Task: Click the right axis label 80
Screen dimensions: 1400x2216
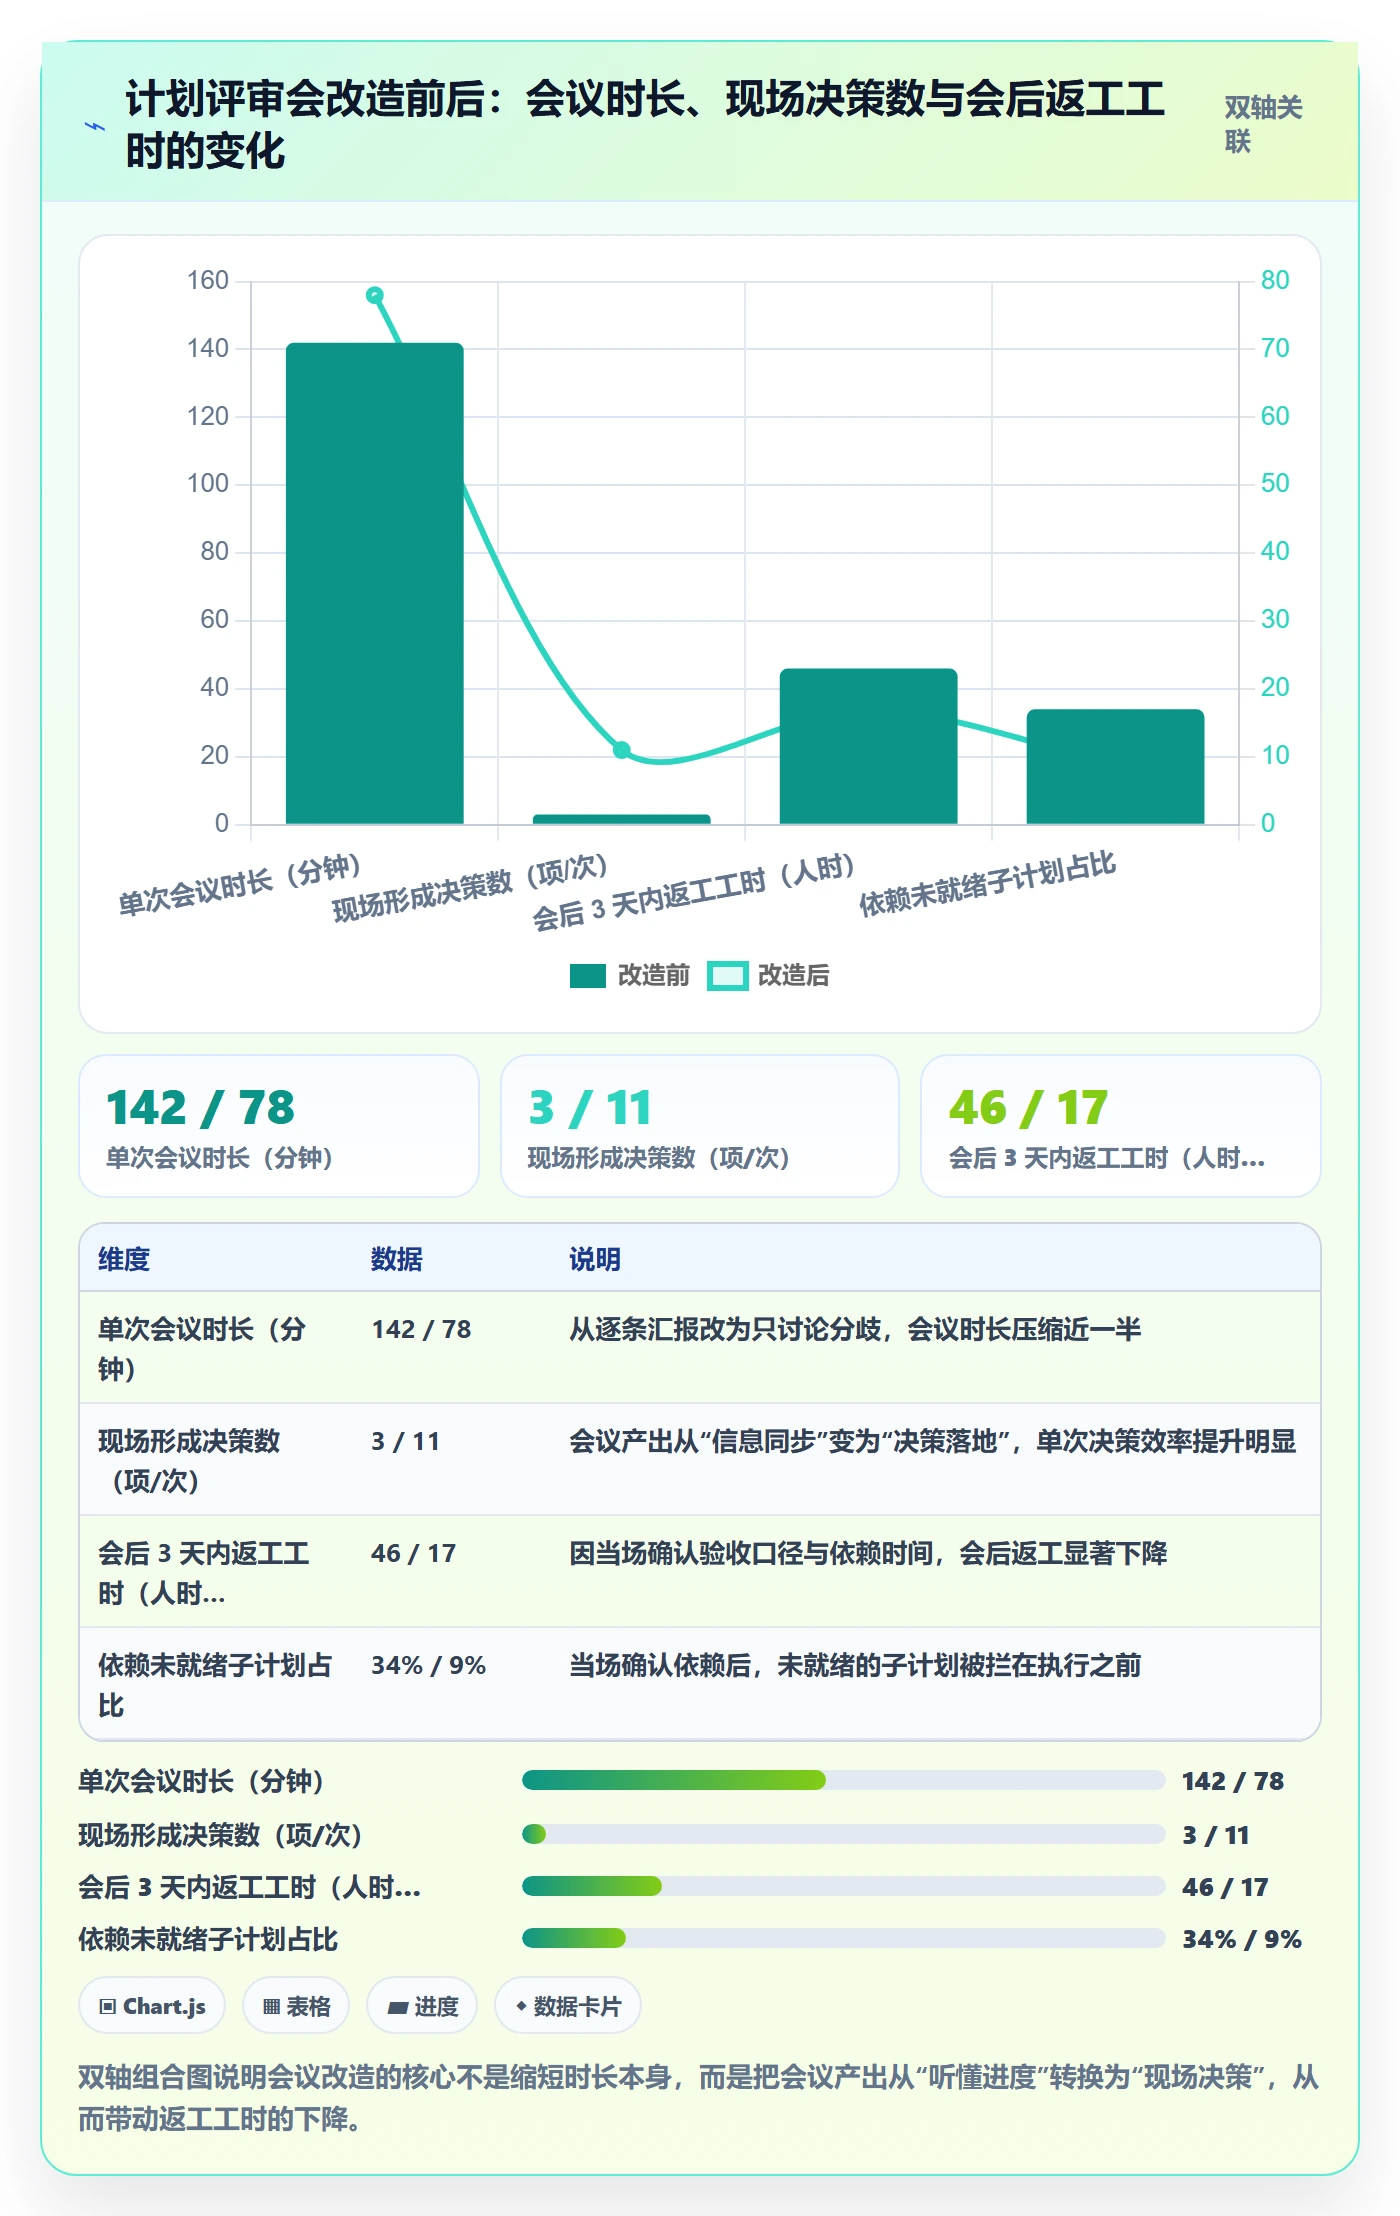Action: point(1275,280)
